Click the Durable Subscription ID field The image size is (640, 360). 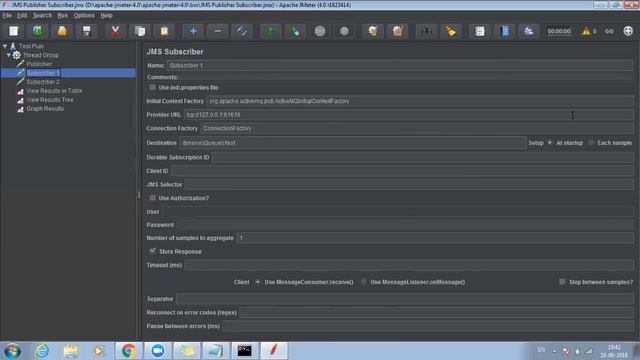point(422,158)
